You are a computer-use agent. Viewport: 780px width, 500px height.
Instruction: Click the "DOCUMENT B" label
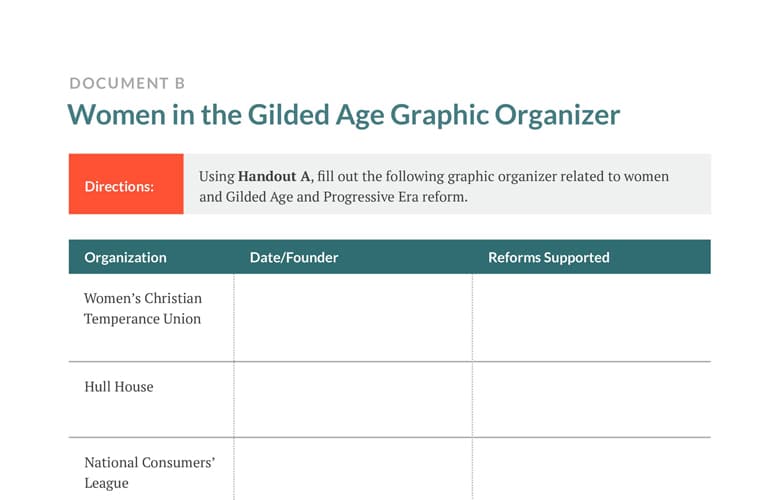point(127,84)
